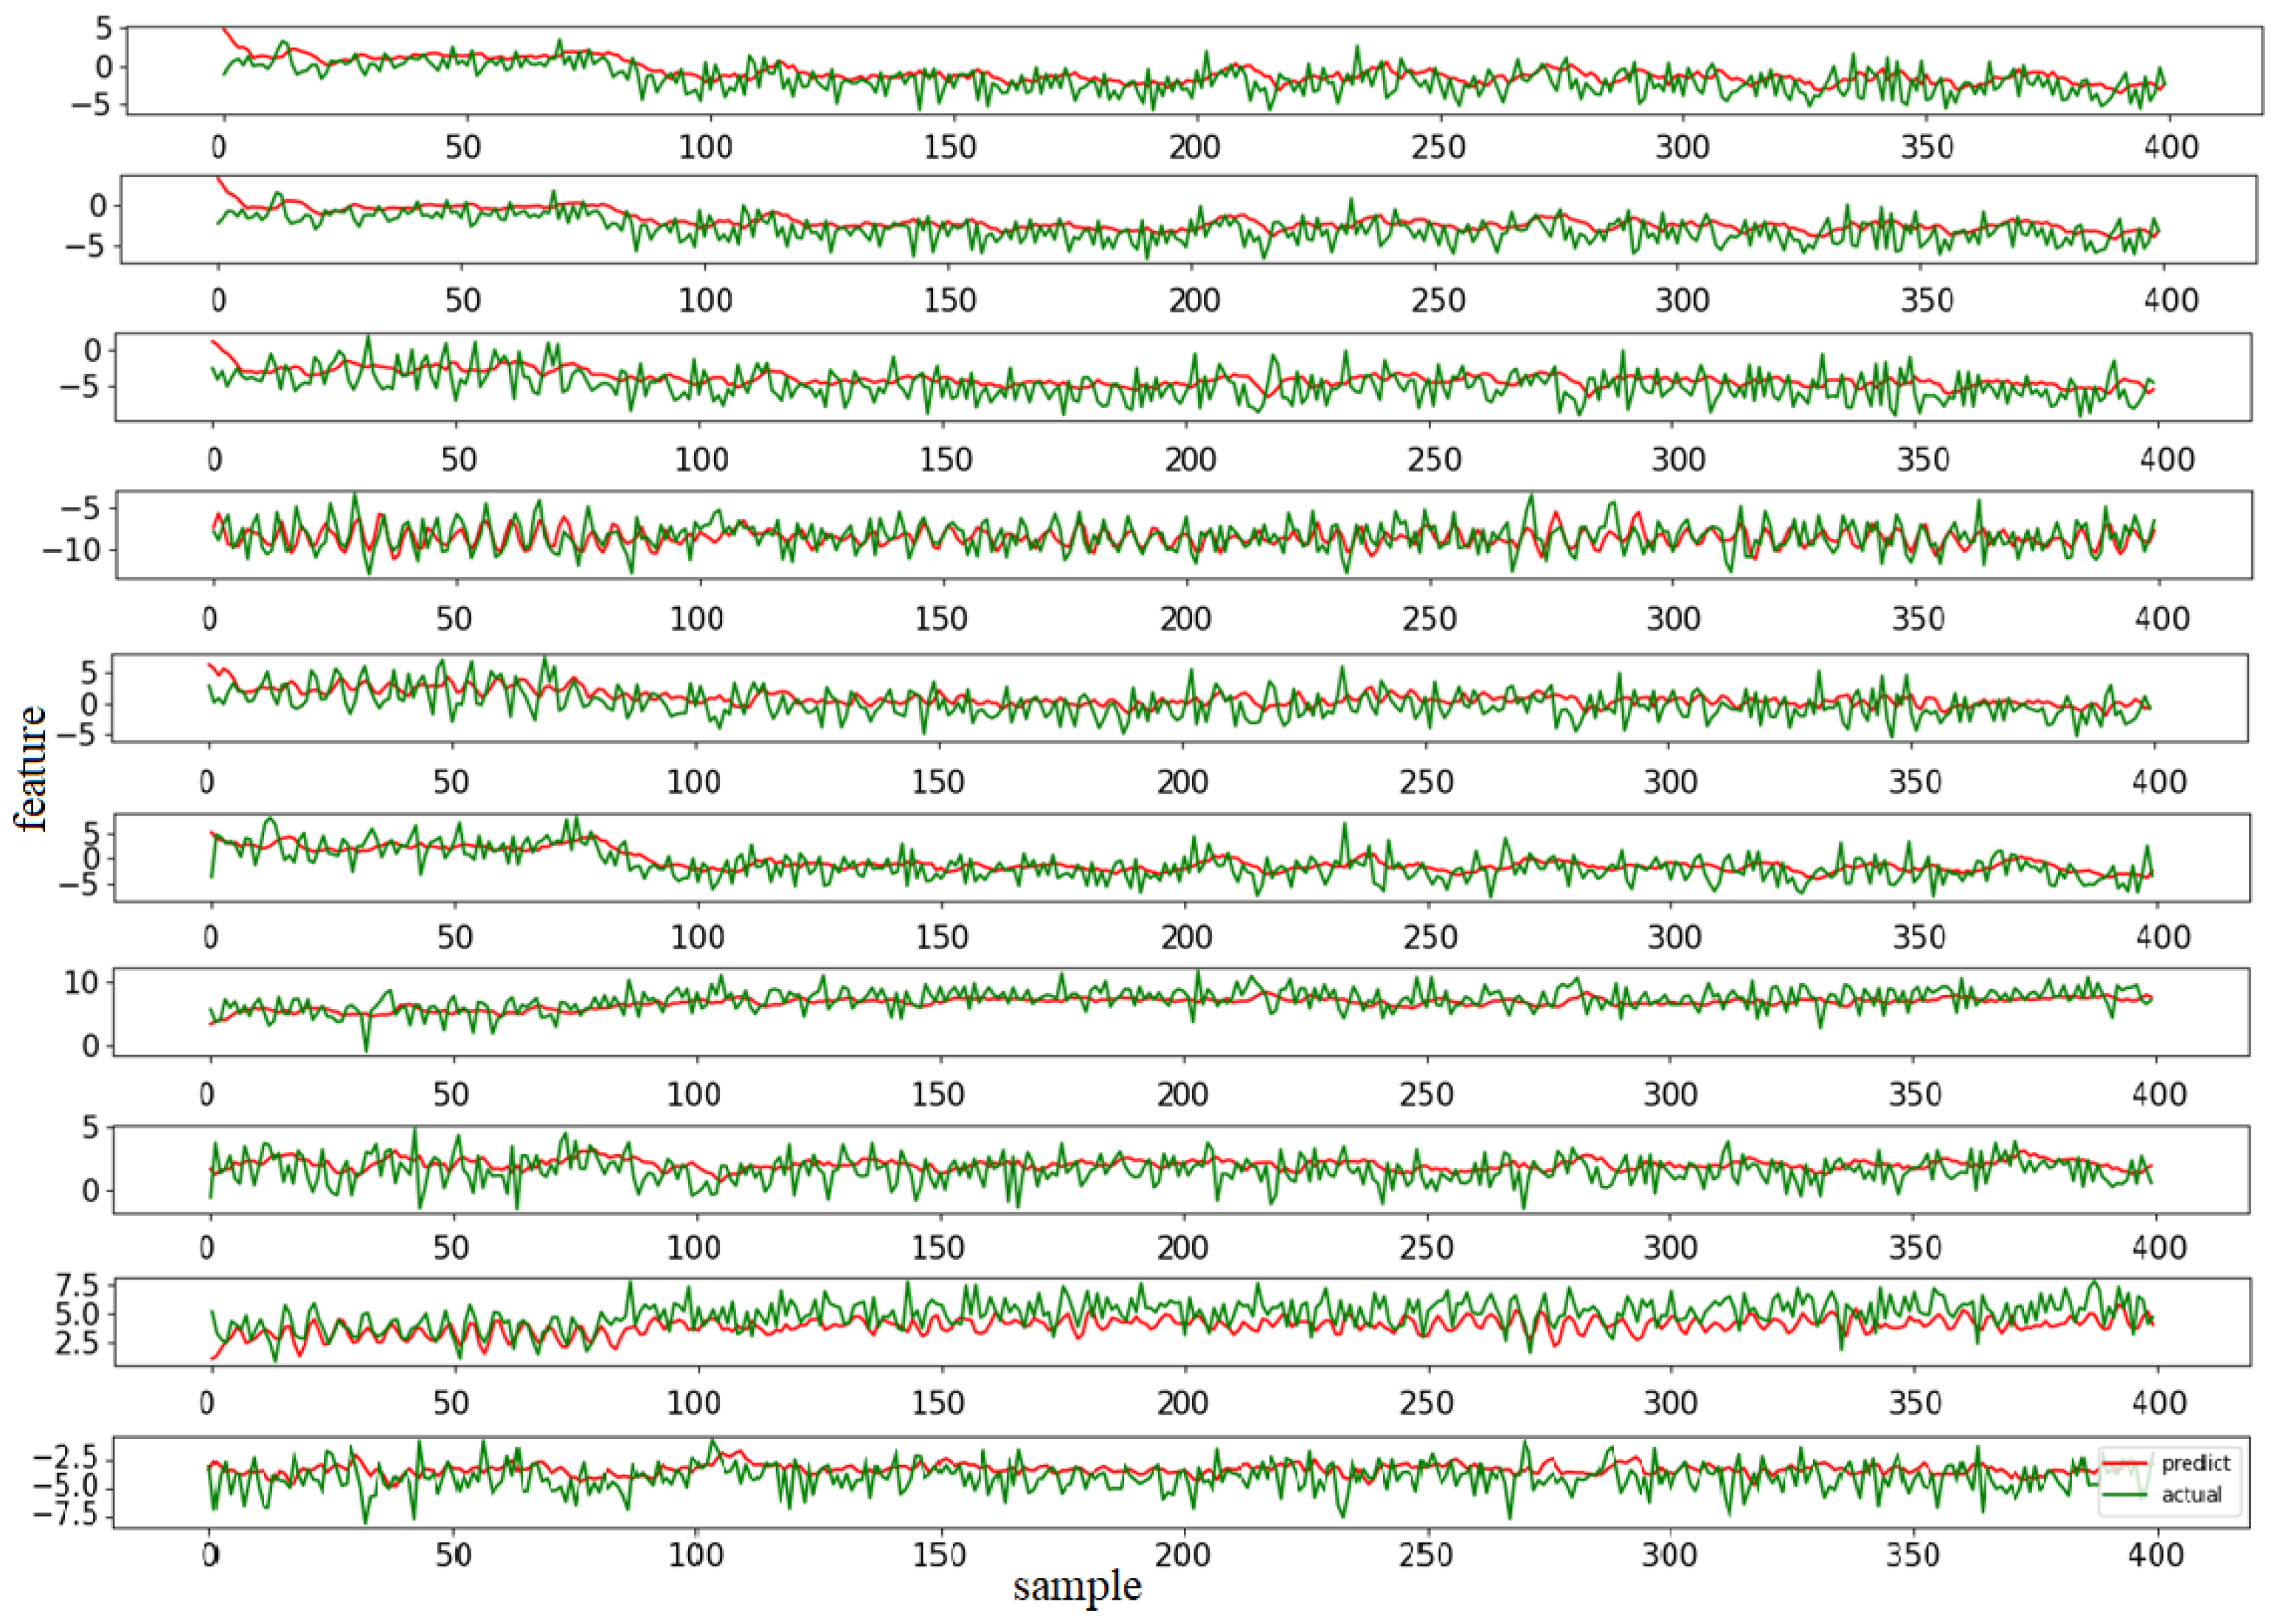This screenshot has height=1624, width=2277.
Task: Click the y-axis tick label '10'
Action: tap(82, 983)
